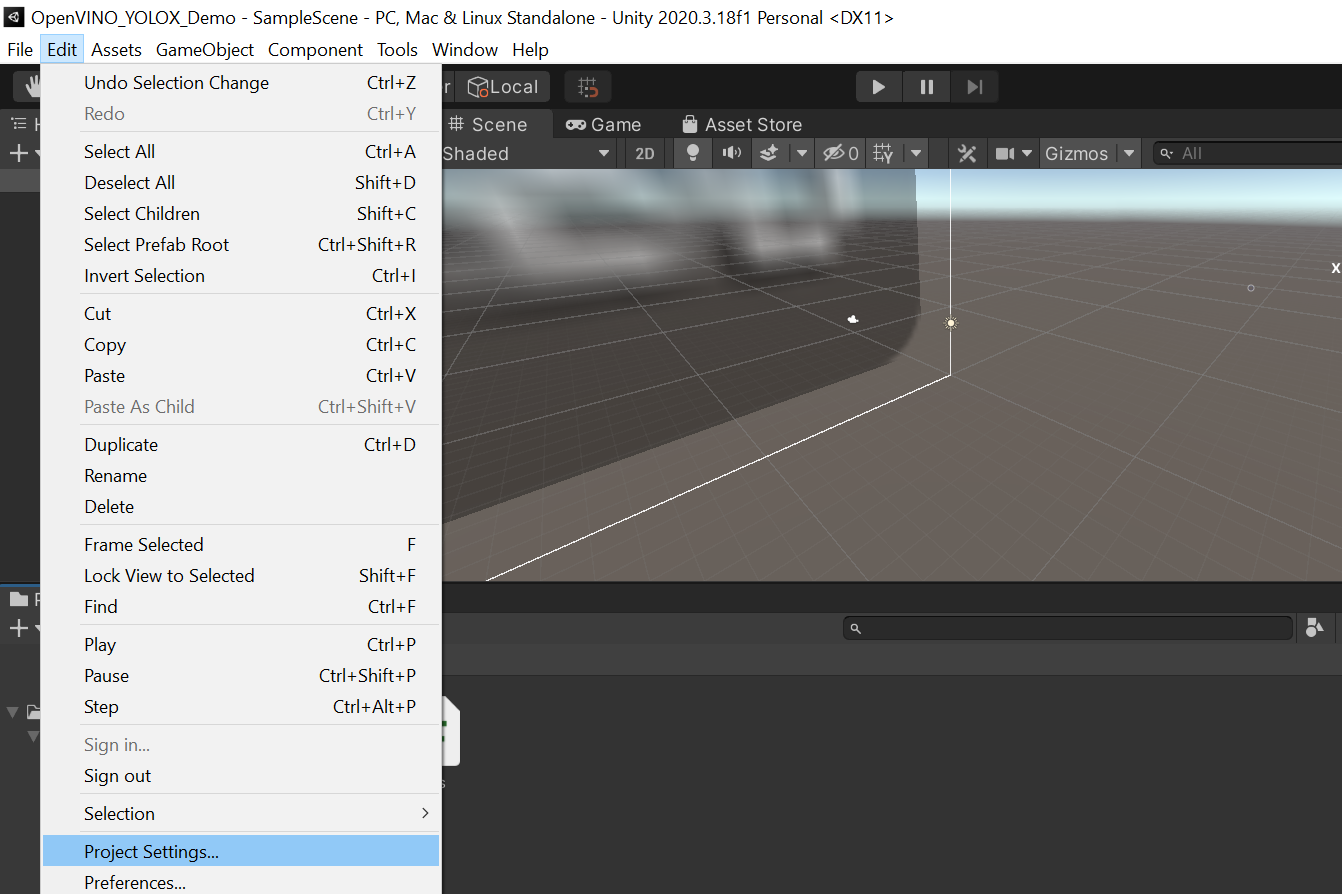Click the Project panel search field
The width and height of the screenshot is (1342, 894).
[1068, 628]
